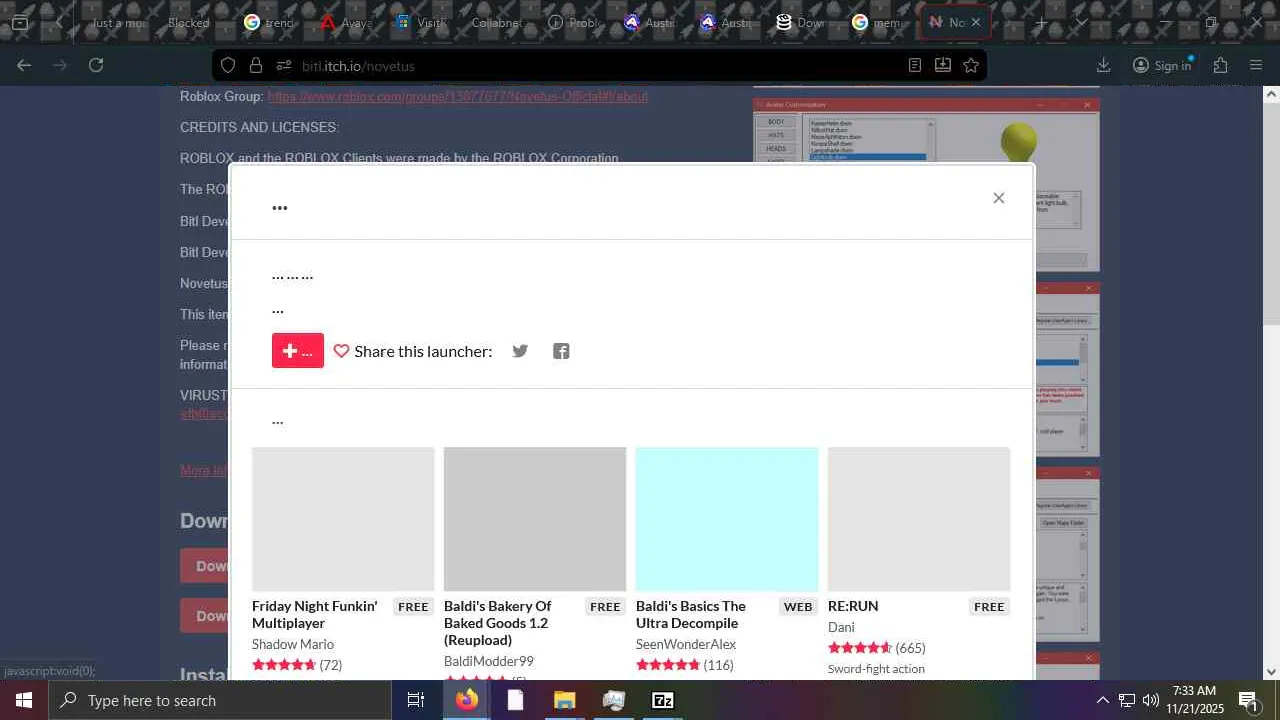Screen dimensions: 1280x720
Task: Share this launcher on Facebook
Action: 561,351
